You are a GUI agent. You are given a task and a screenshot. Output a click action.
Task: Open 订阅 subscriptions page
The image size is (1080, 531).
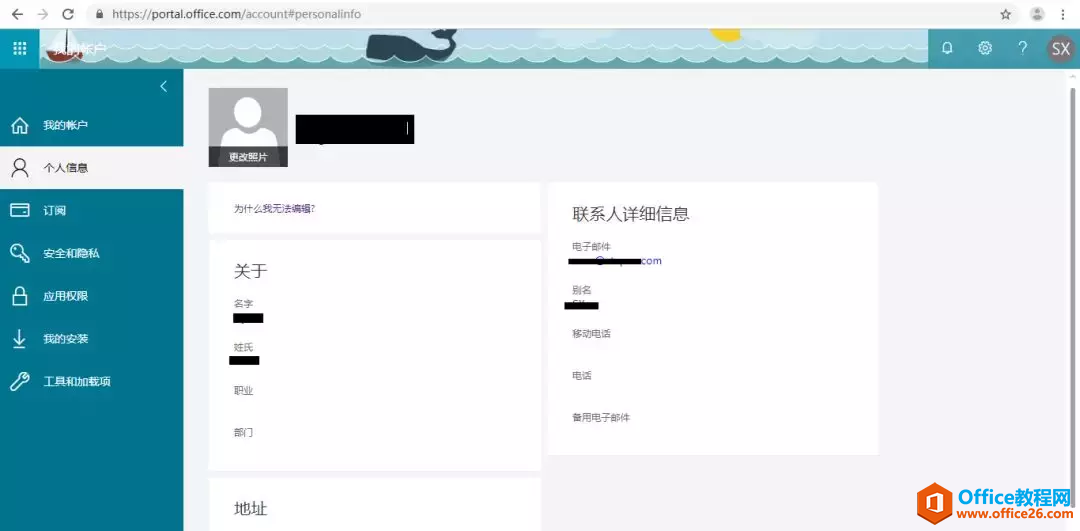coord(55,211)
